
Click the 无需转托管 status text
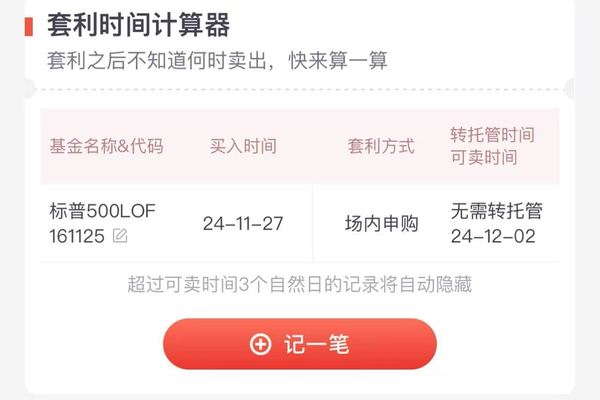(x=497, y=211)
